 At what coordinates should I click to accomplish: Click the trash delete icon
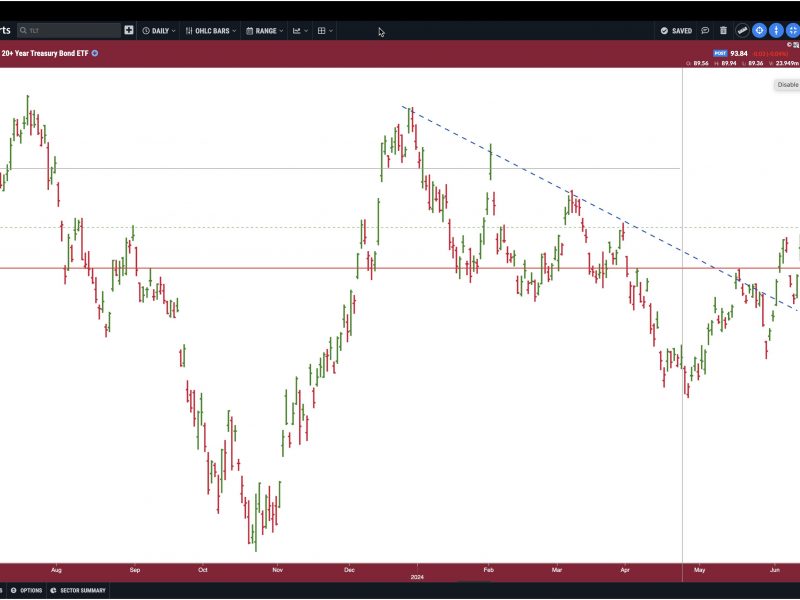tap(723, 31)
